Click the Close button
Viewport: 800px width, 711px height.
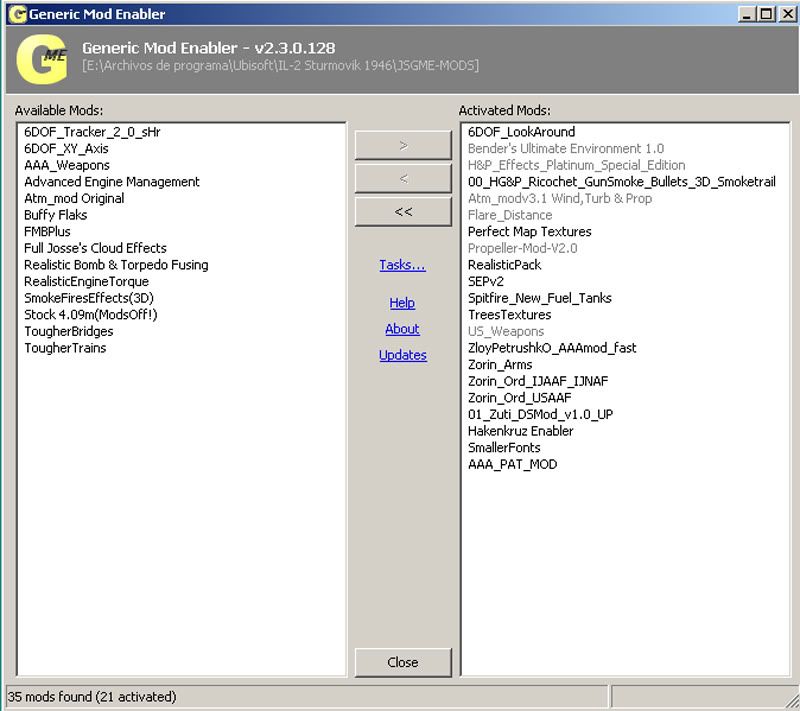click(403, 662)
